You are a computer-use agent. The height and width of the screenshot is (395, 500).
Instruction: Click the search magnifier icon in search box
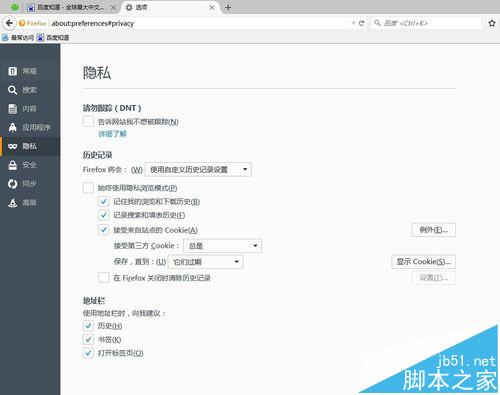click(x=377, y=23)
